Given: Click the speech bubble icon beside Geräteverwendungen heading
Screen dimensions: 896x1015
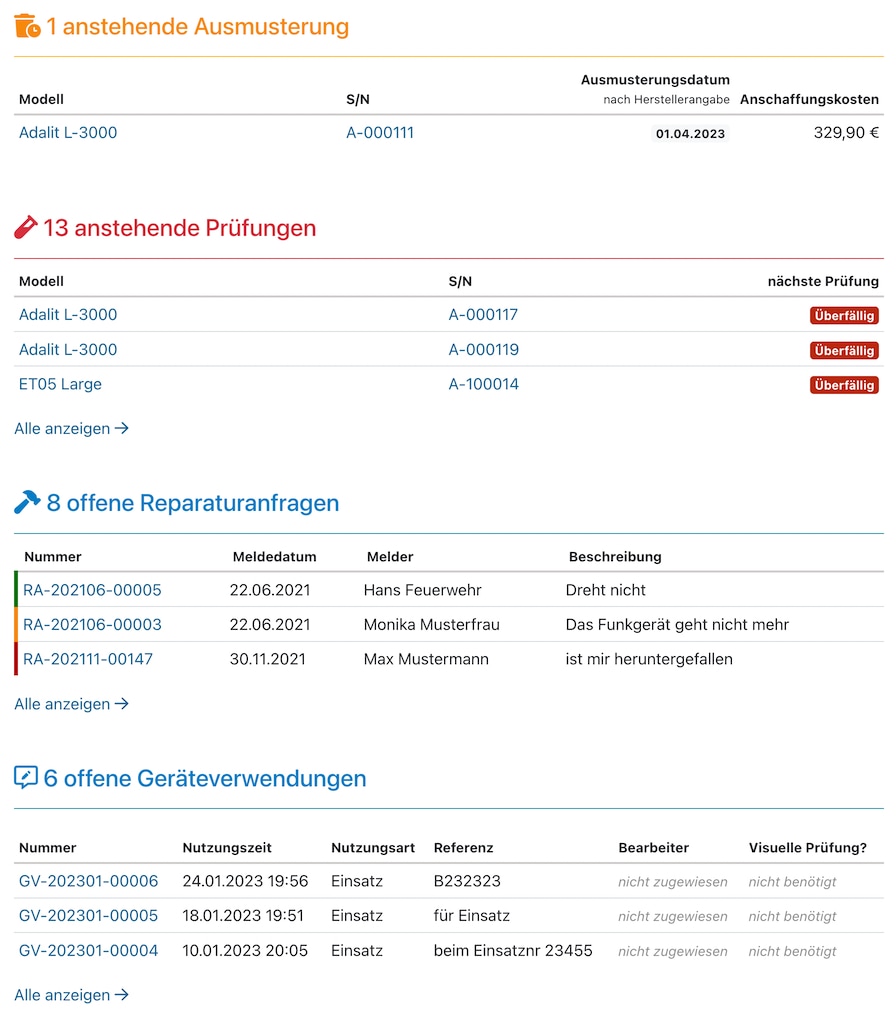Looking at the screenshot, I should click(x=26, y=778).
